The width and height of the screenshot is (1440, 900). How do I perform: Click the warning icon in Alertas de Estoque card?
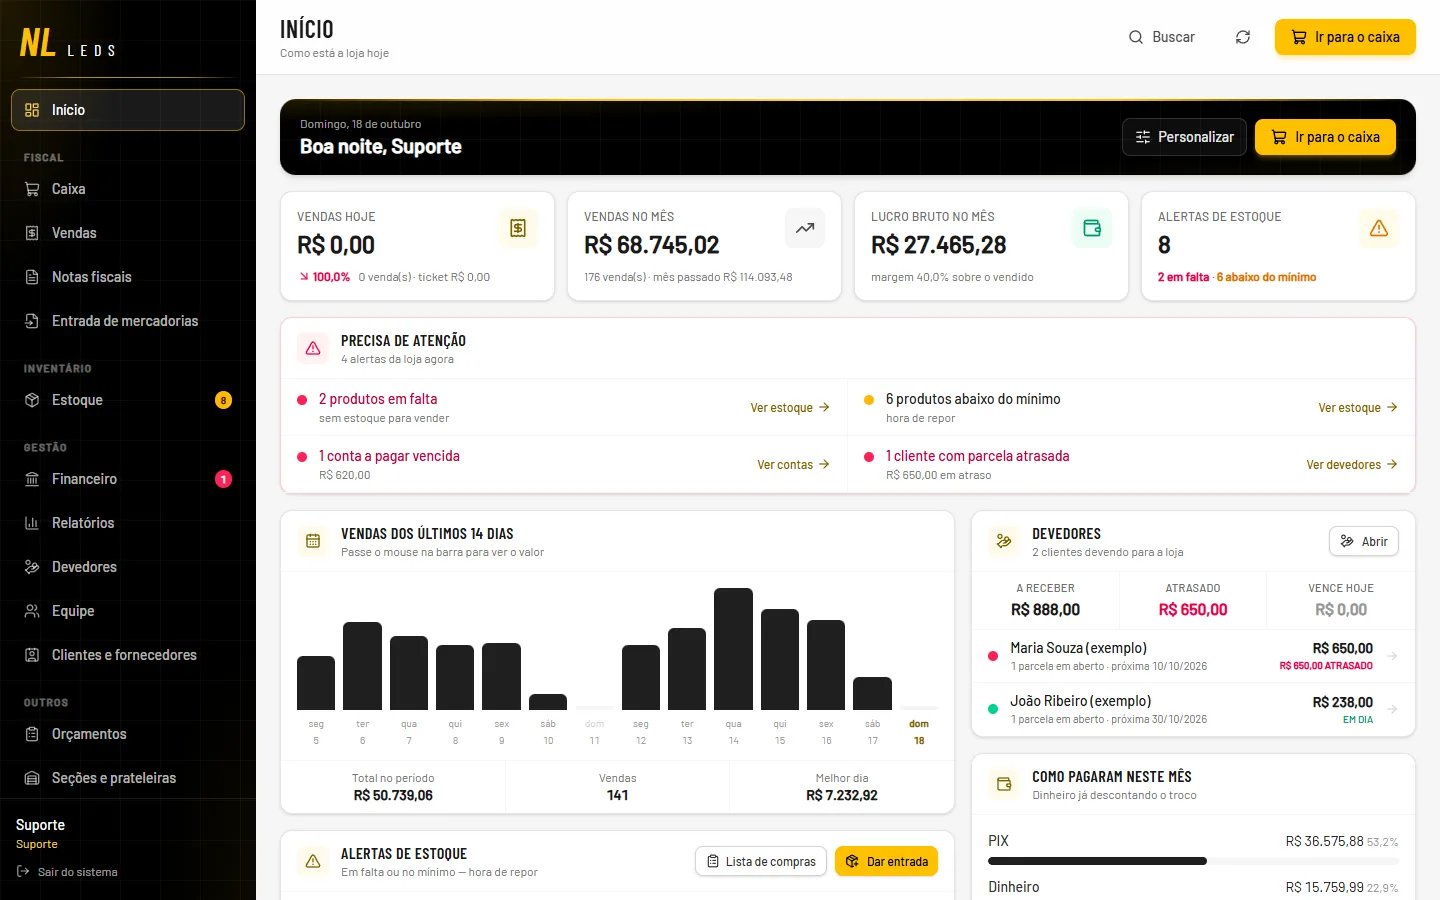click(1379, 228)
